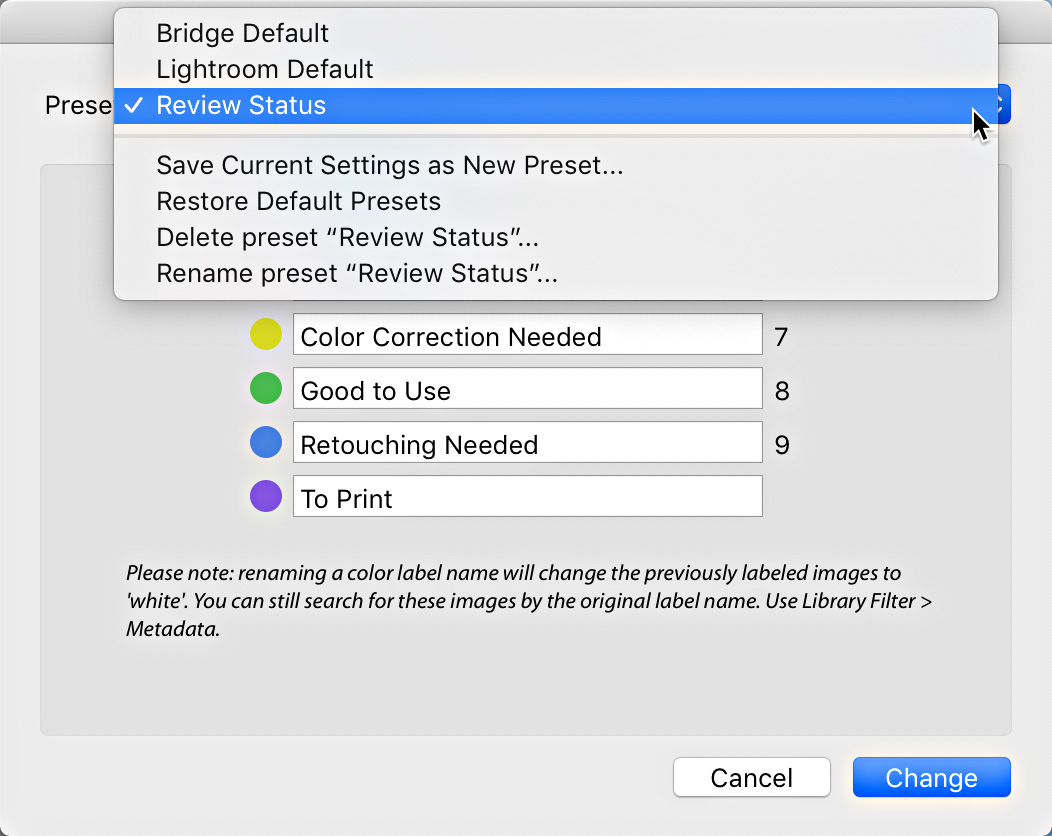
Task: Edit the Retouching Needed label field
Action: tap(527, 442)
